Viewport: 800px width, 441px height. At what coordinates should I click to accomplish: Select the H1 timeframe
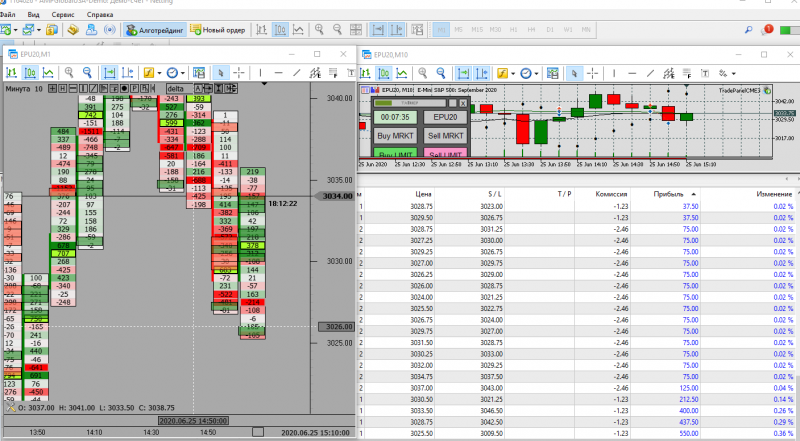[514, 30]
